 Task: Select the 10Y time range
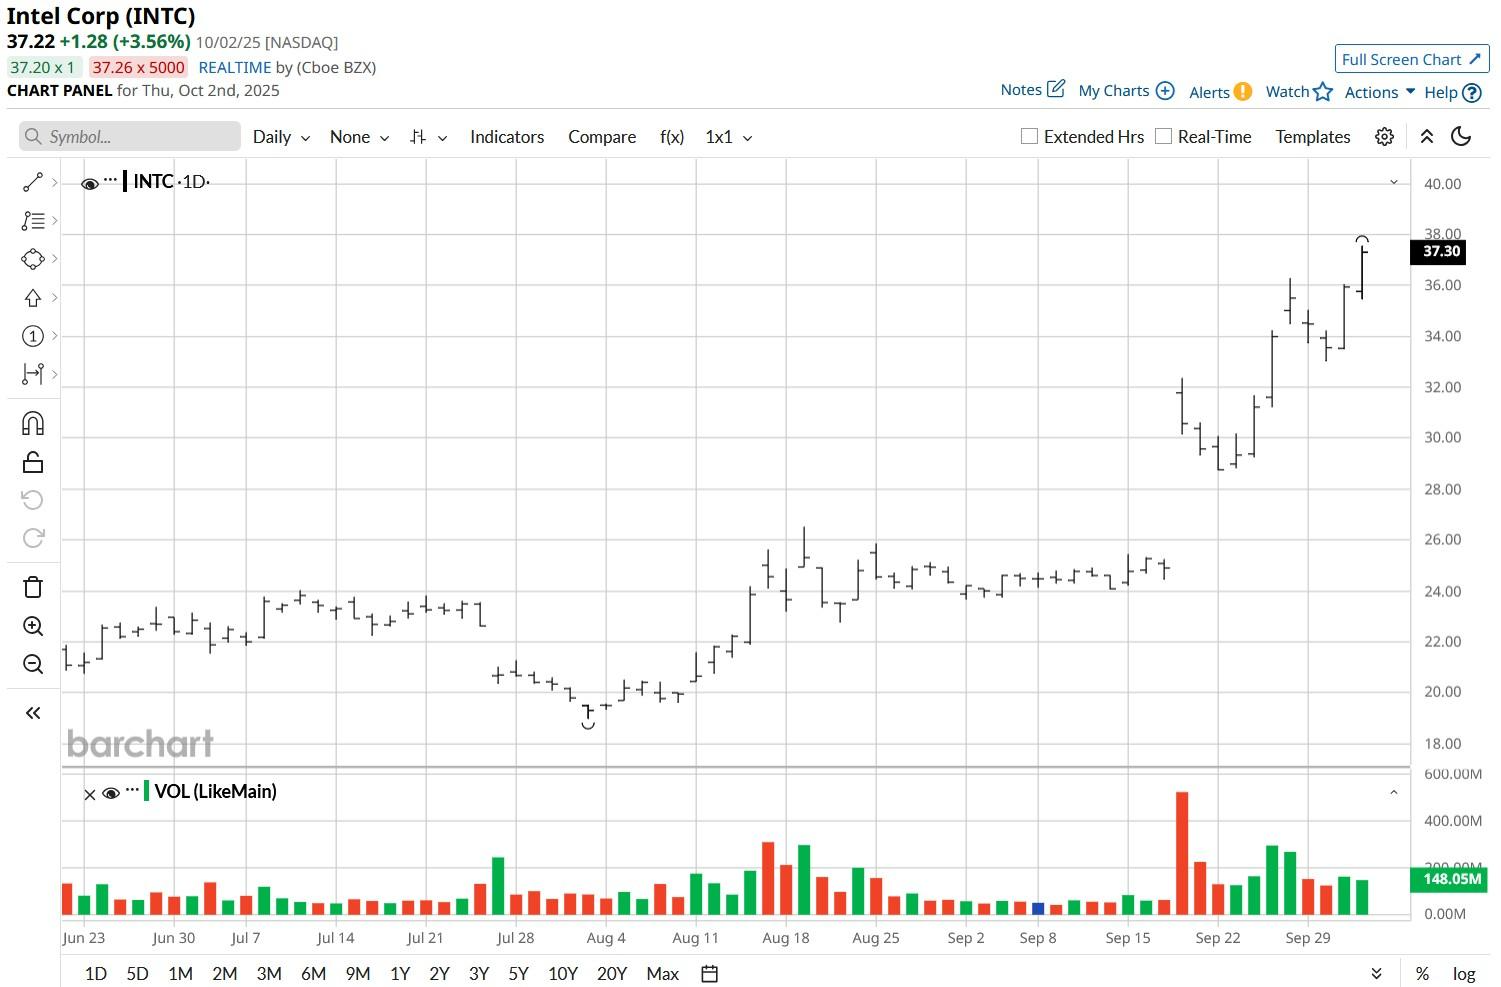point(563,974)
